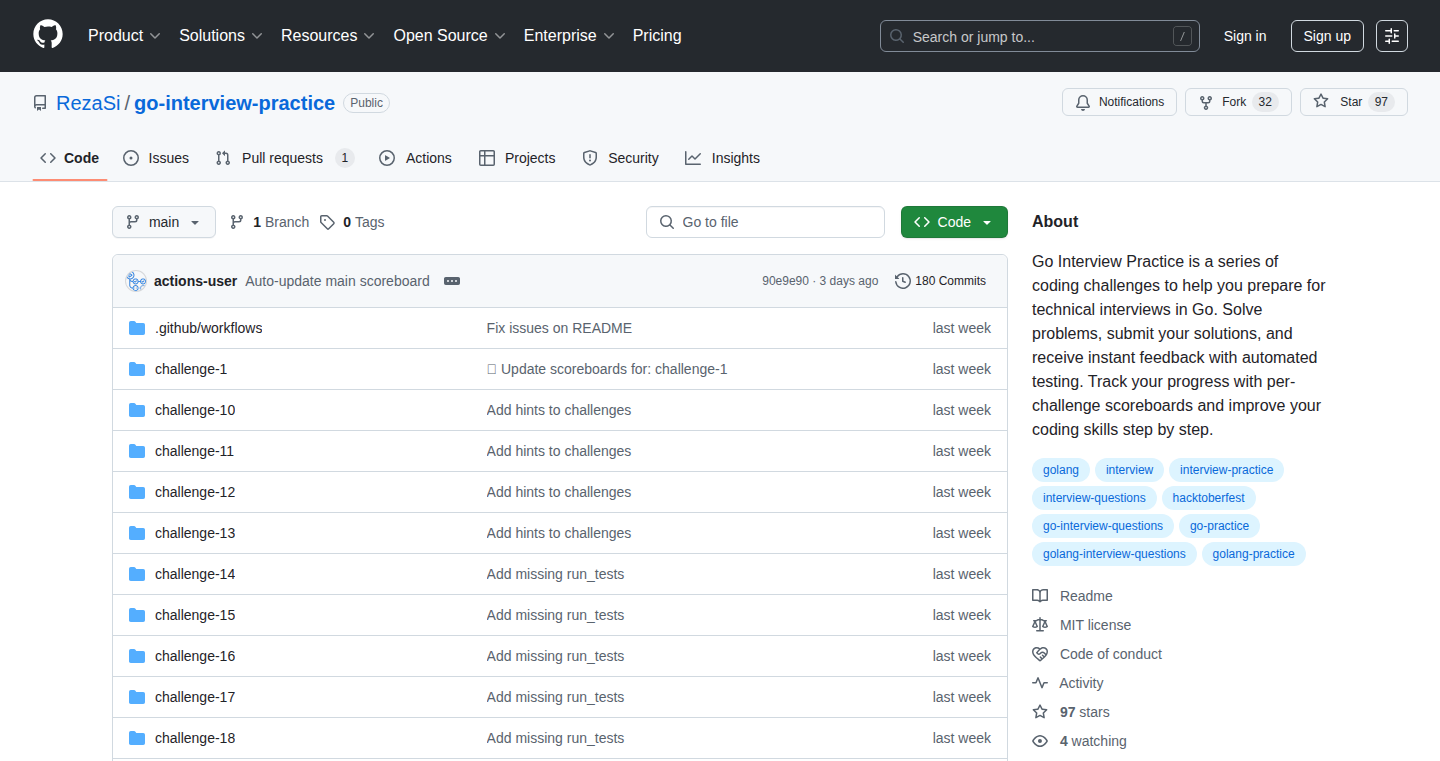Click the challenge-14 folder icon

137,574
